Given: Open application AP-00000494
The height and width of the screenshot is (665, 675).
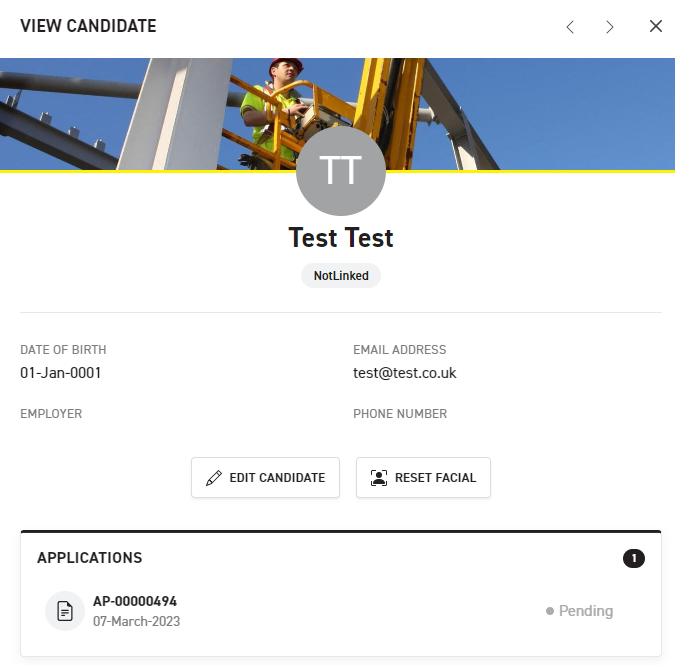Looking at the screenshot, I should click(135, 601).
